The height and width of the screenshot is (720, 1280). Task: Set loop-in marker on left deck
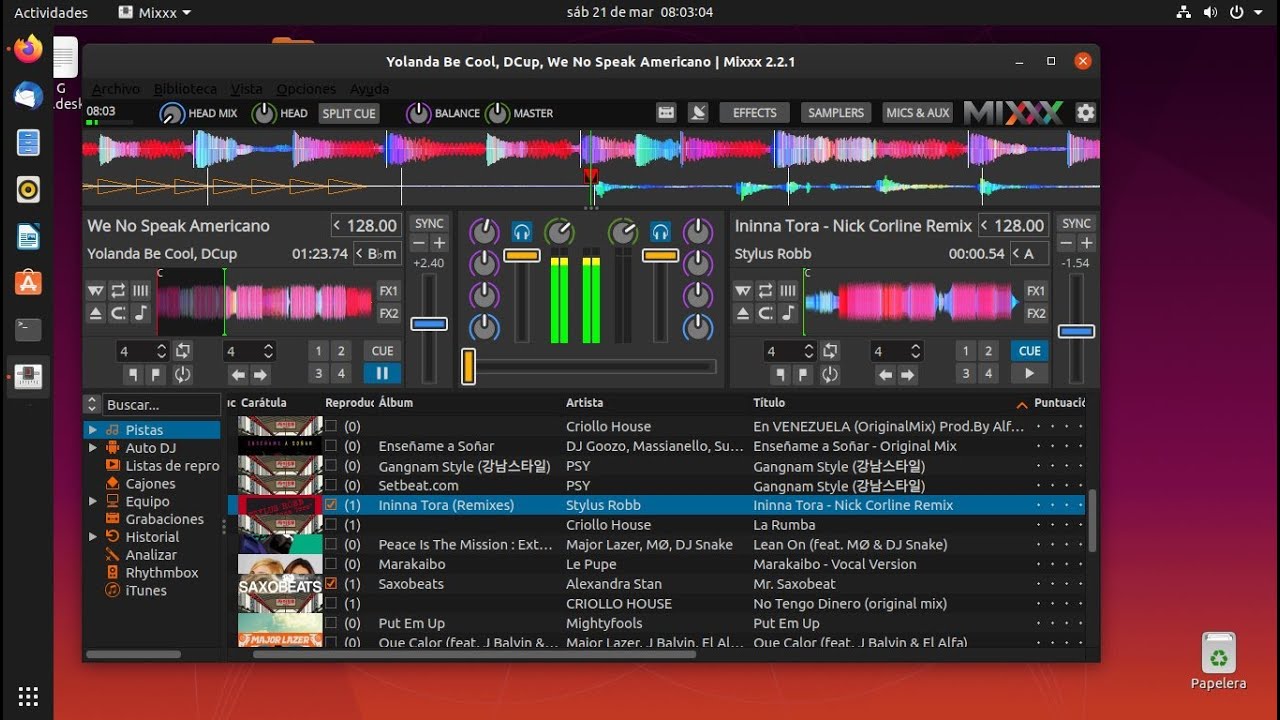click(x=134, y=375)
